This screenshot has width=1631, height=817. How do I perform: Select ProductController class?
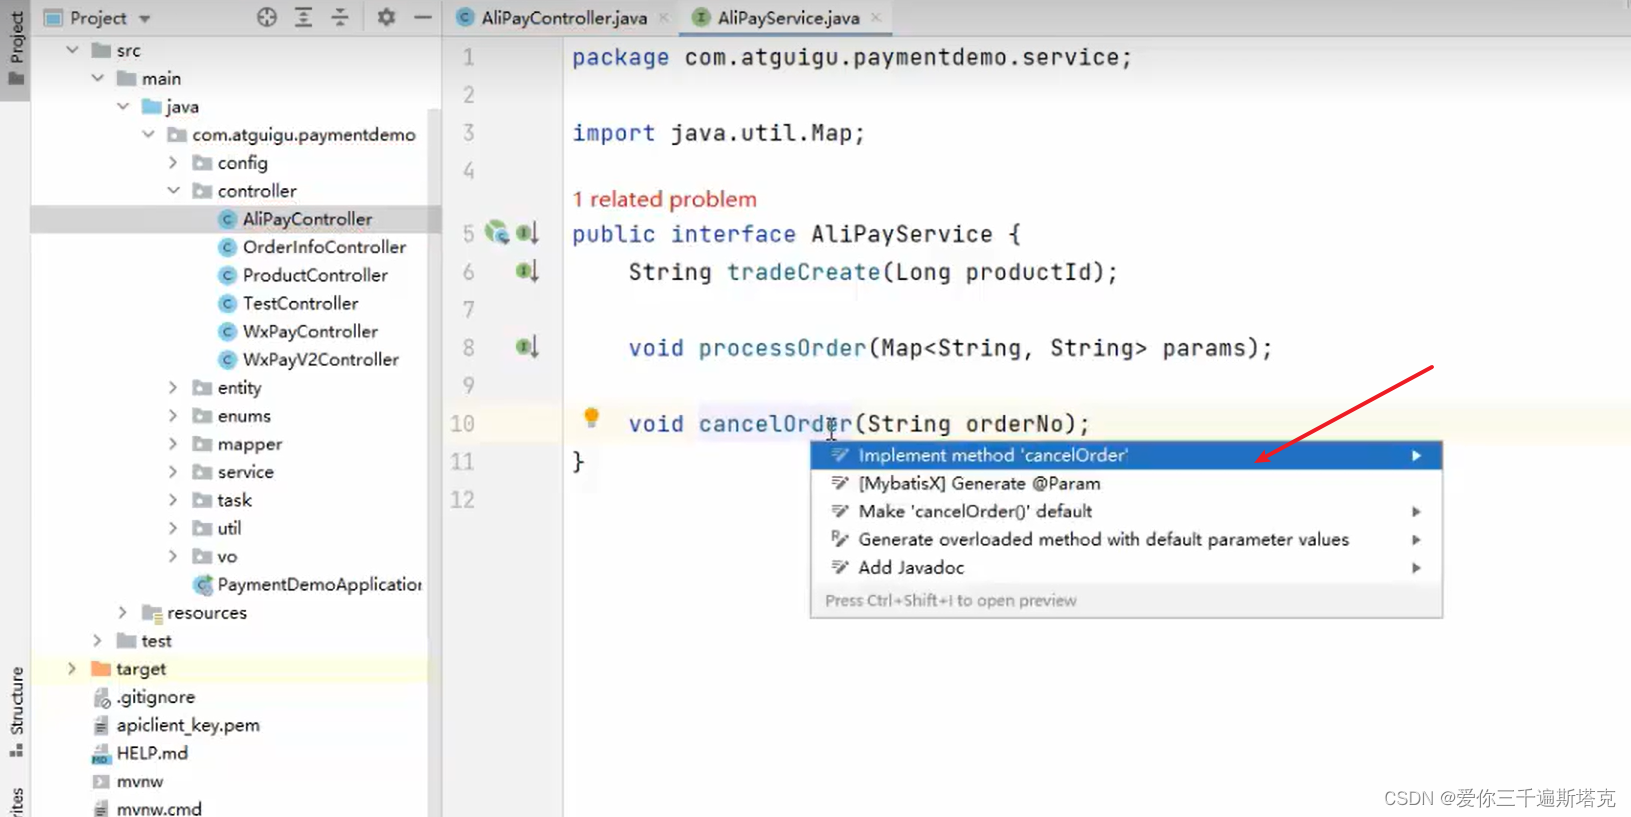(314, 274)
